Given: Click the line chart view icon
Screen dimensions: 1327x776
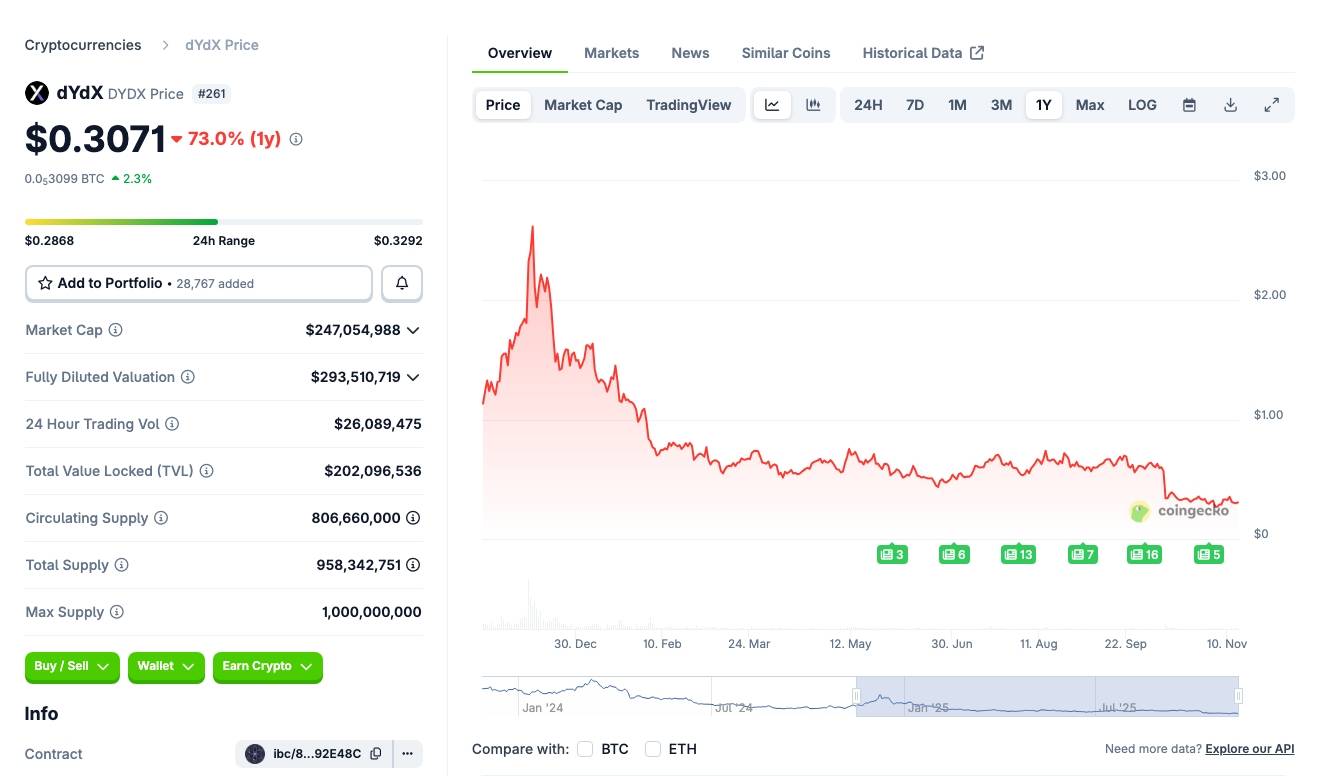Looking at the screenshot, I should click(772, 105).
